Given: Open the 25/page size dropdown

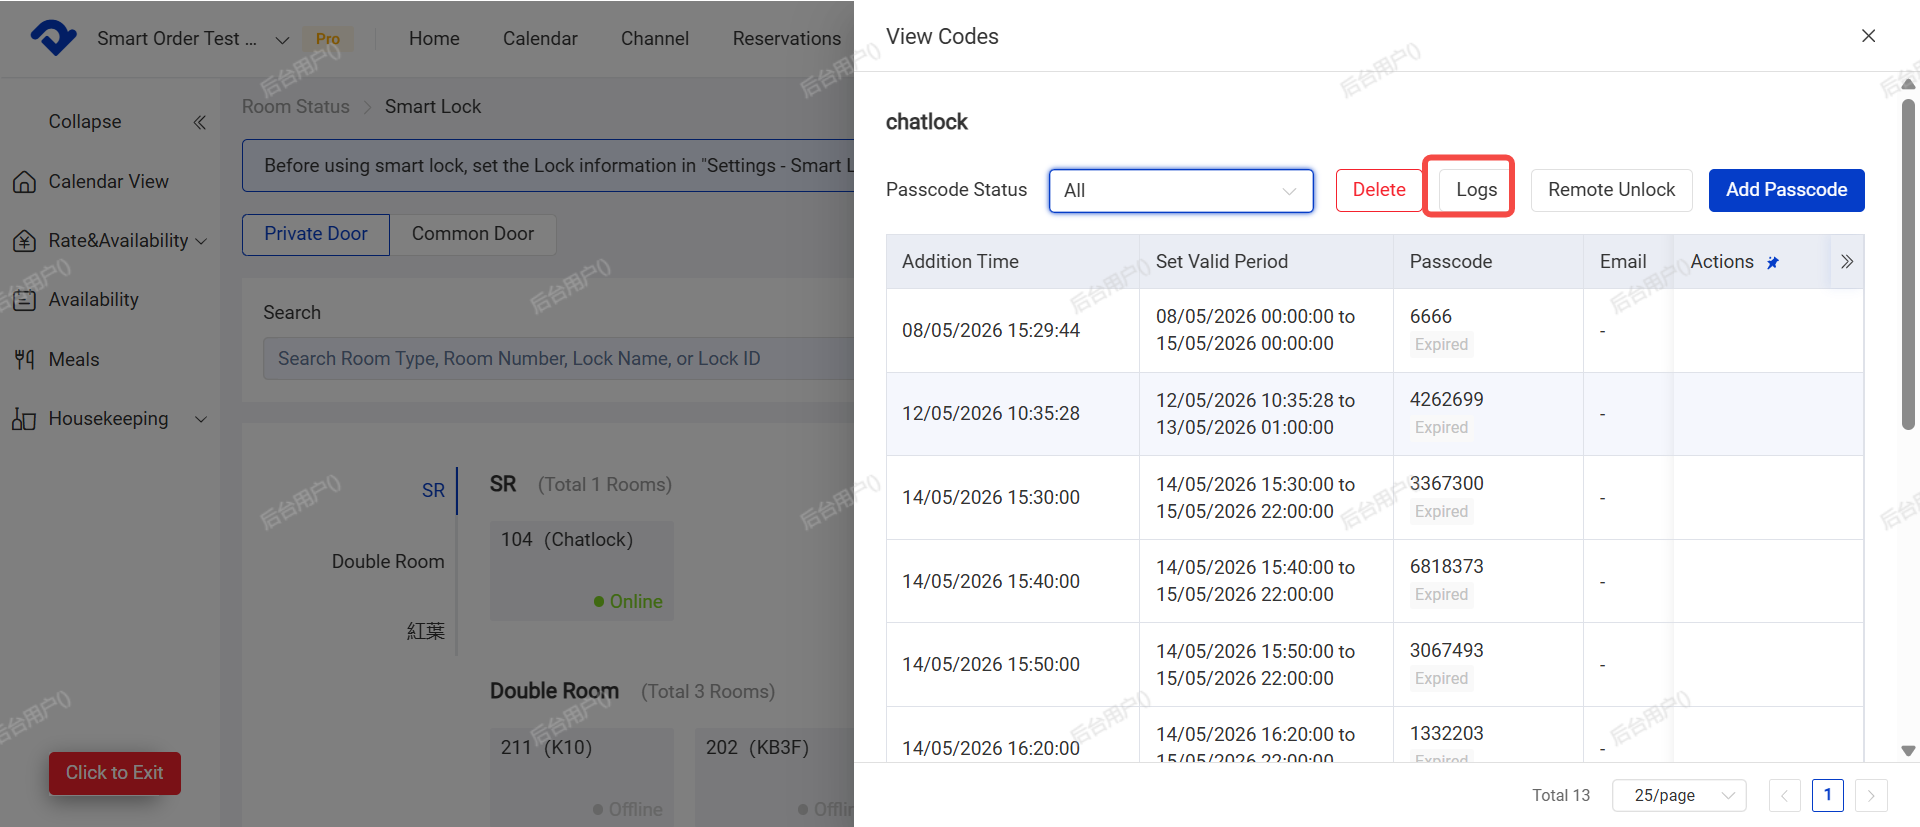Looking at the screenshot, I should point(1679,796).
